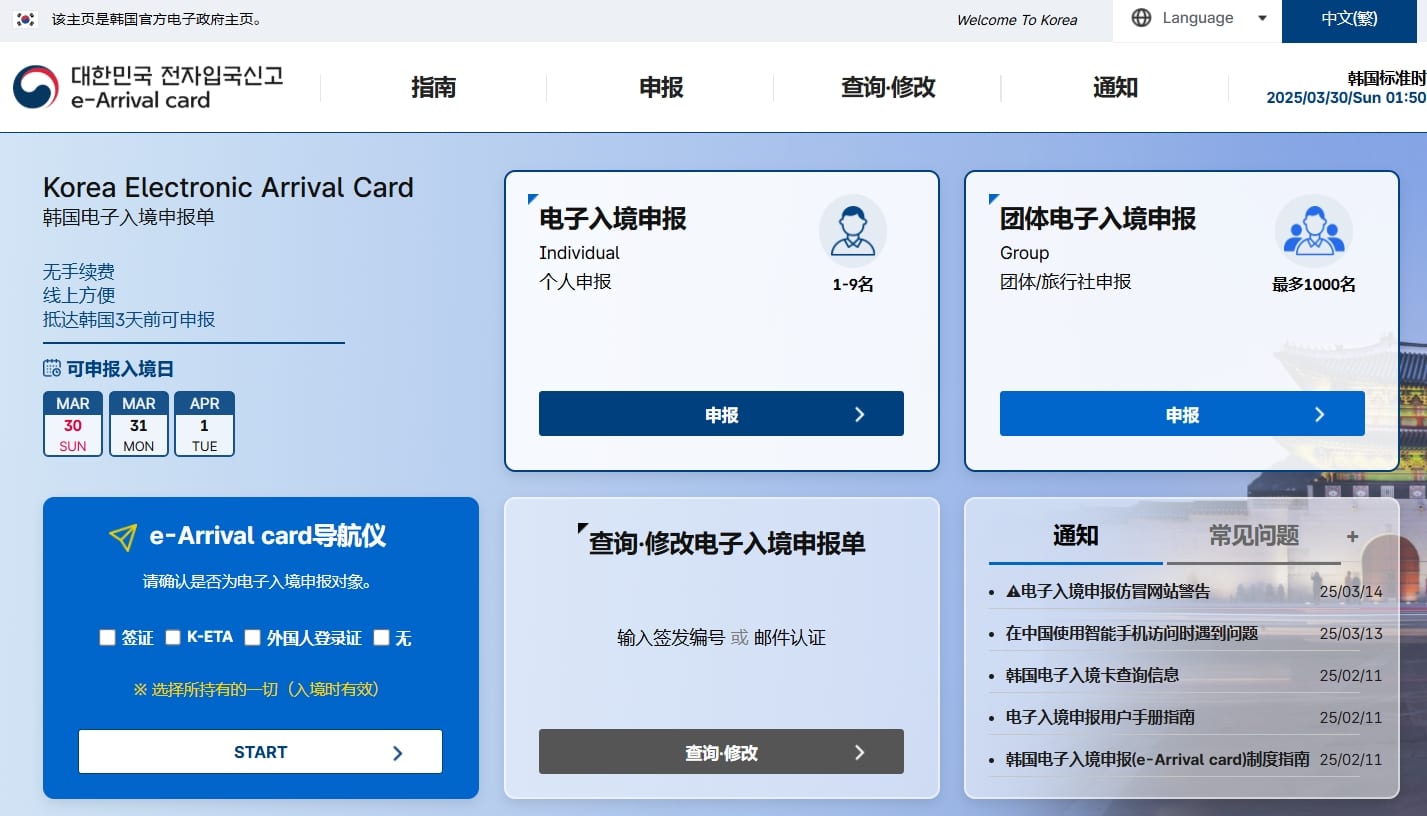Check the 签证 checkbox
Viewport: 1427px width, 816px height.
pos(107,638)
